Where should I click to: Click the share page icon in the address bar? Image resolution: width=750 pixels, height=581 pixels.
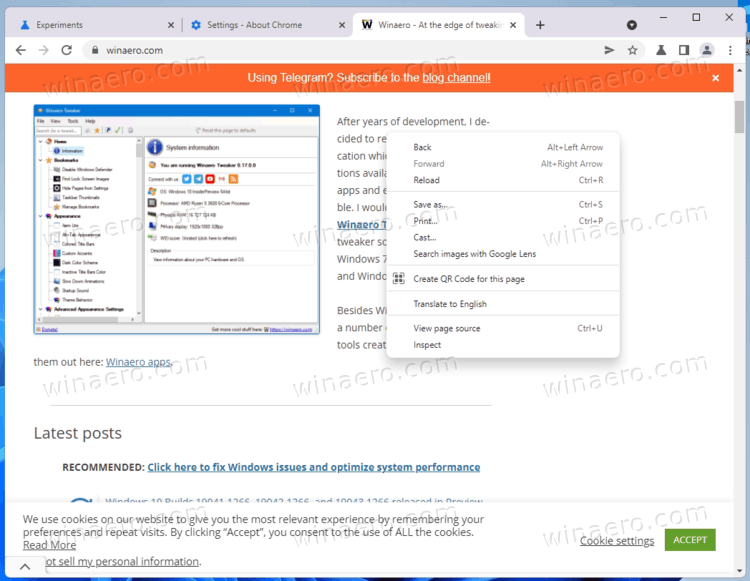tap(609, 50)
